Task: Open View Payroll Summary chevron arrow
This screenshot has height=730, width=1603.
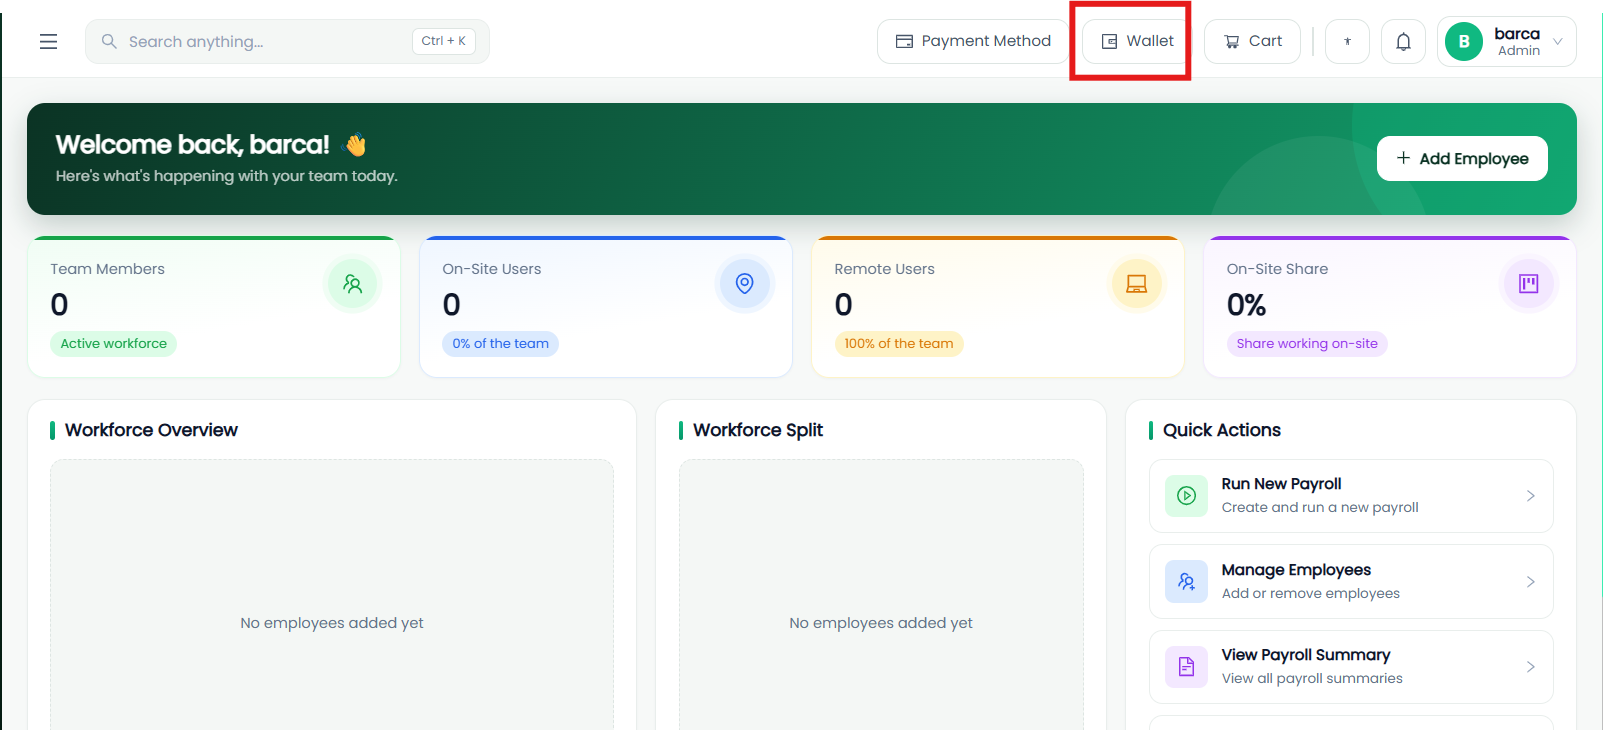Action: (1530, 667)
